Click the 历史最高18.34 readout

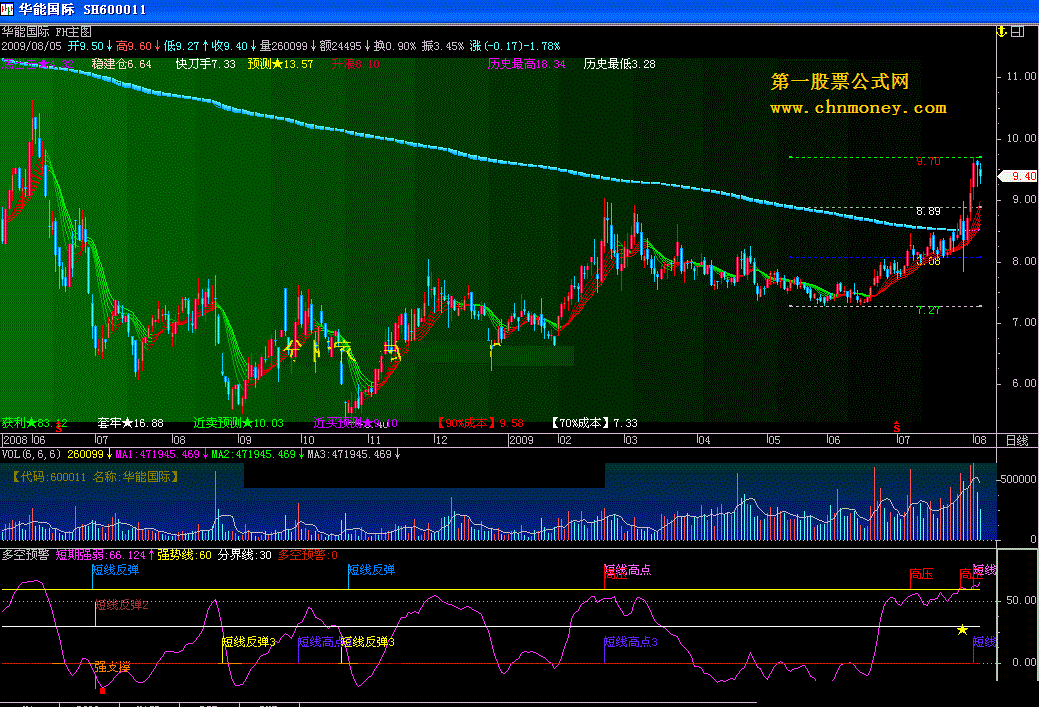[526, 64]
